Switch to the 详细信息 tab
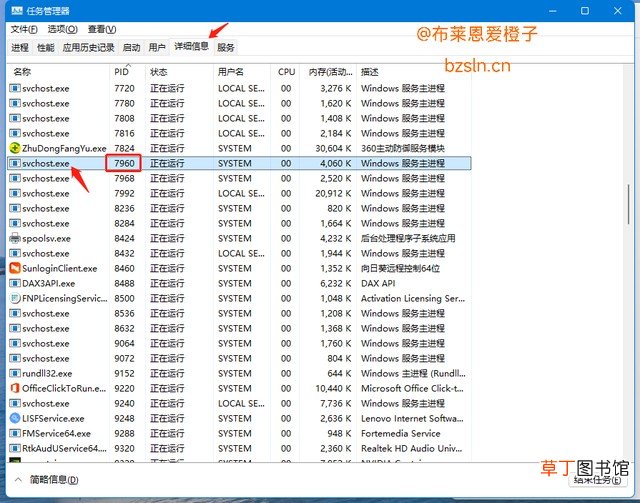The image size is (640, 503). 191,46
